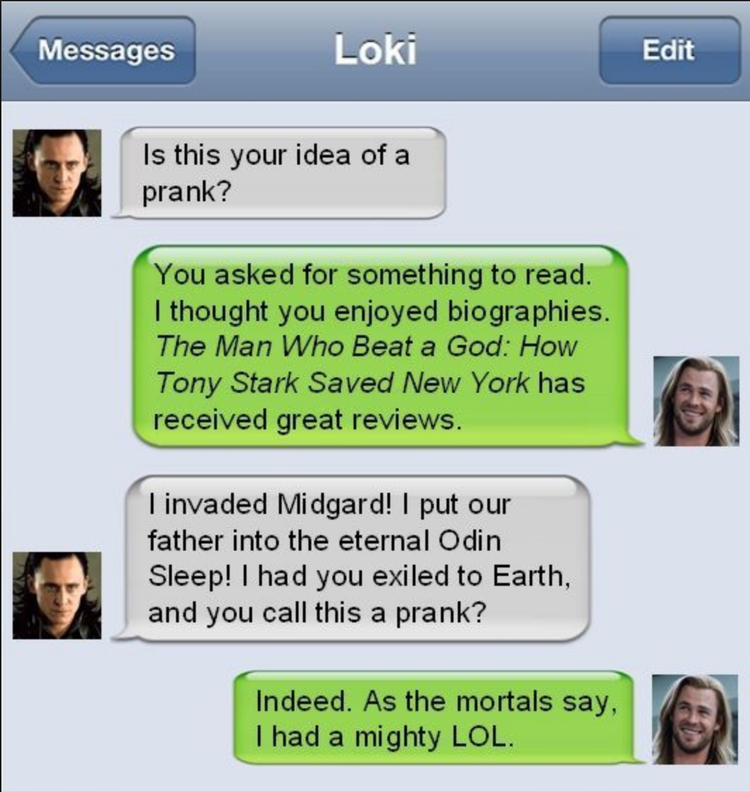Select the green "Indeed. As the mortals say" line
The image size is (750, 792).
click(436, 702)
